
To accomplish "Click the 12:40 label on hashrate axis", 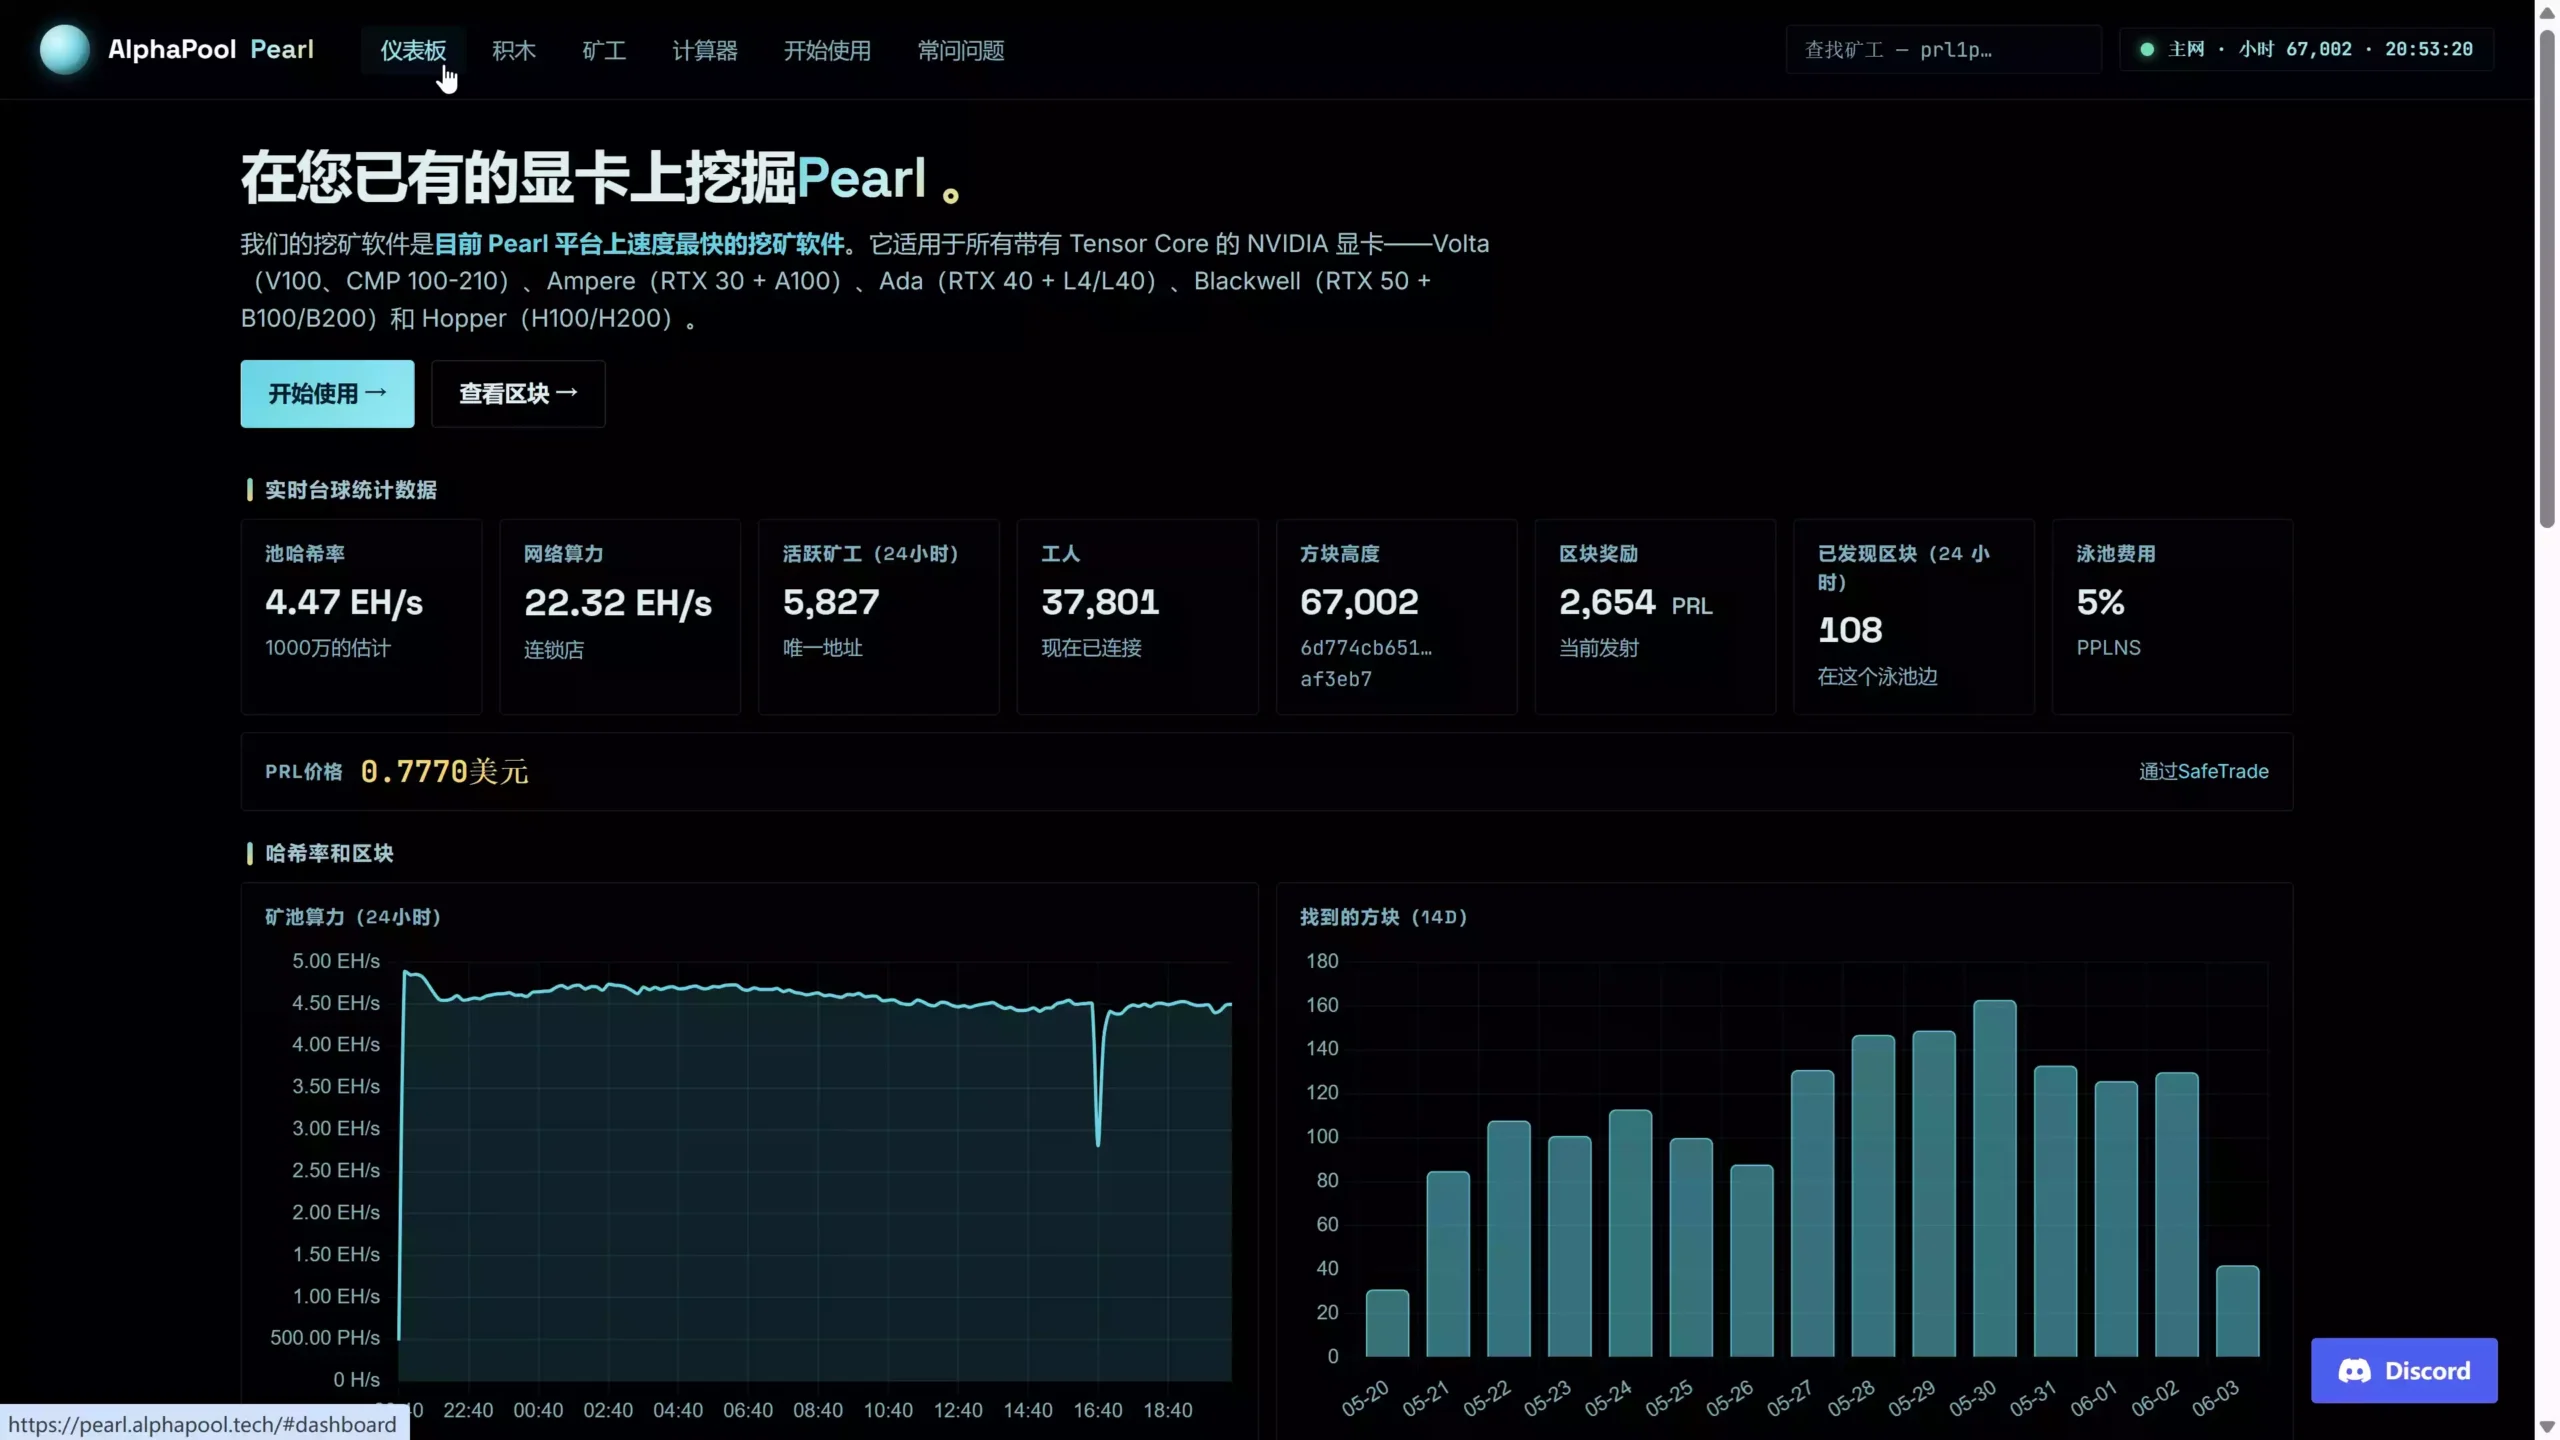I will tap(958, 1410).
